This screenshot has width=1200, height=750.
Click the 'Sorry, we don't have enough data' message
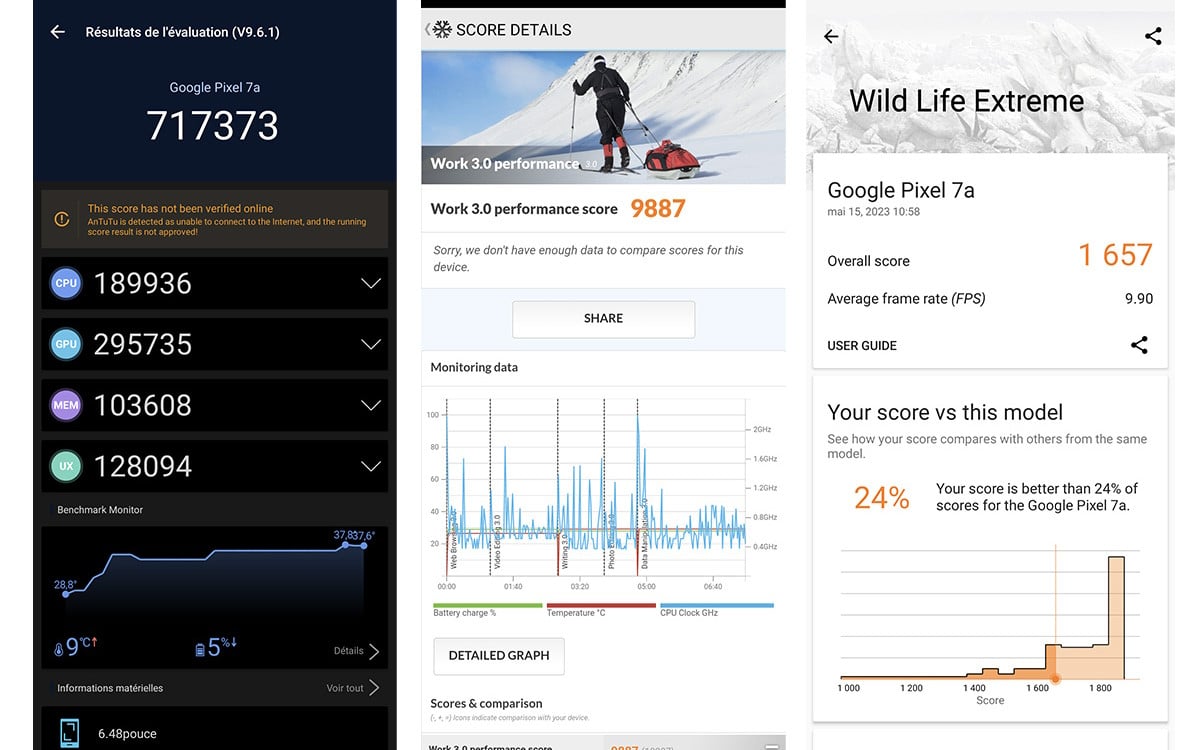click(x=588, y=259)
